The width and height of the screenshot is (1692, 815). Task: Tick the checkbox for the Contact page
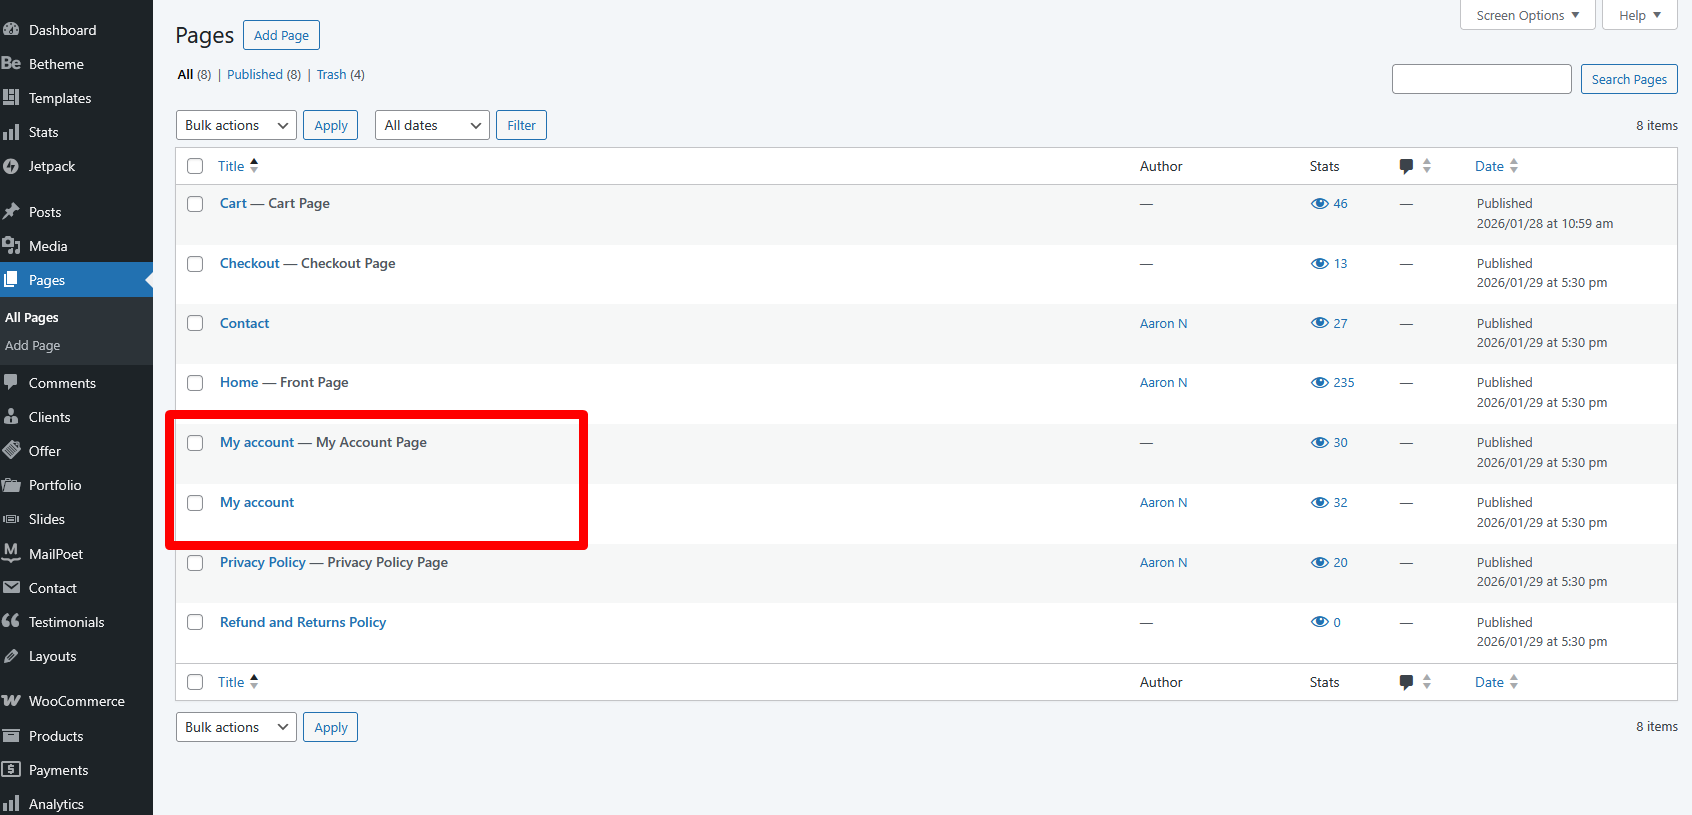pos(195,323)
